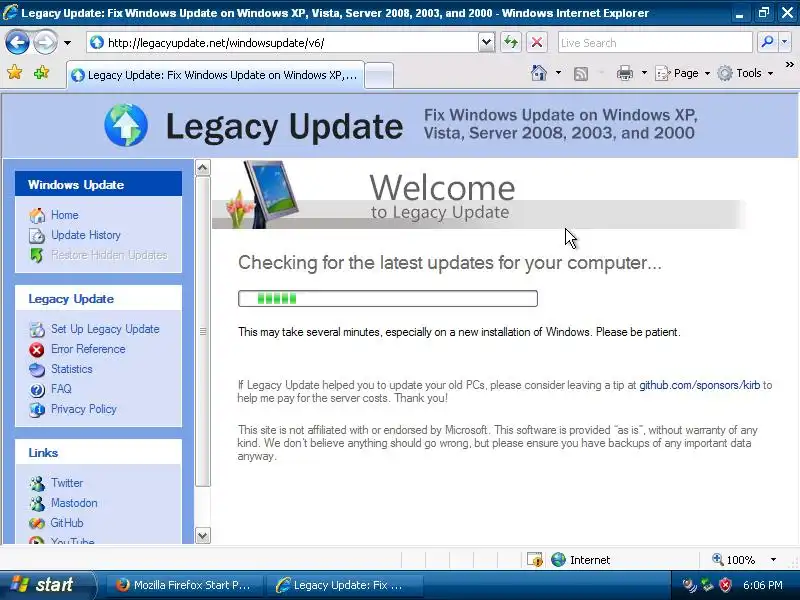Click the Set Up Legacy Update icon
Screen dimensions: 800x600
pos(37,330)
